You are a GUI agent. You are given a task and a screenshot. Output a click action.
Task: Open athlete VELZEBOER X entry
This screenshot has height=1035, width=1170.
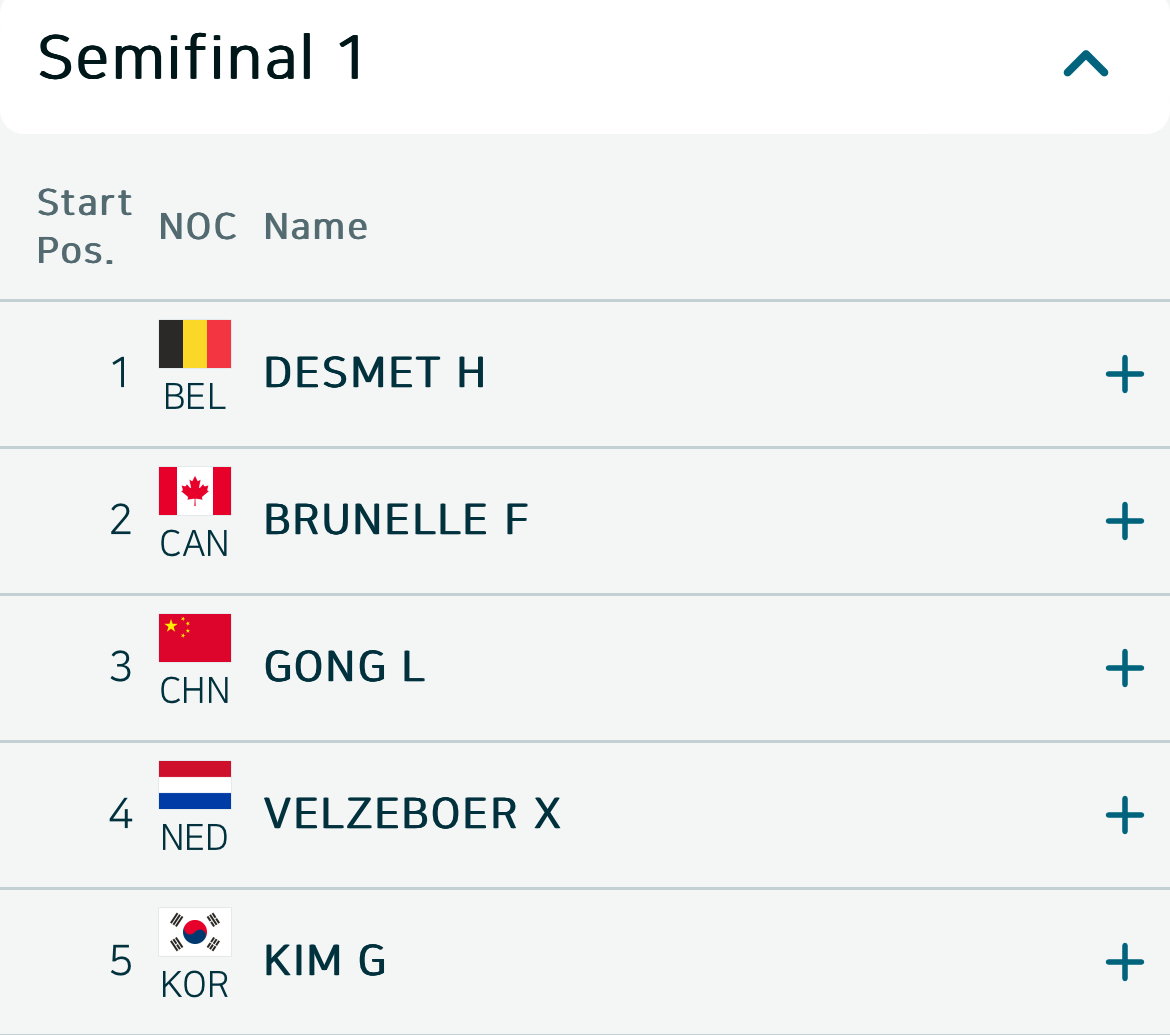pos(412,815)
